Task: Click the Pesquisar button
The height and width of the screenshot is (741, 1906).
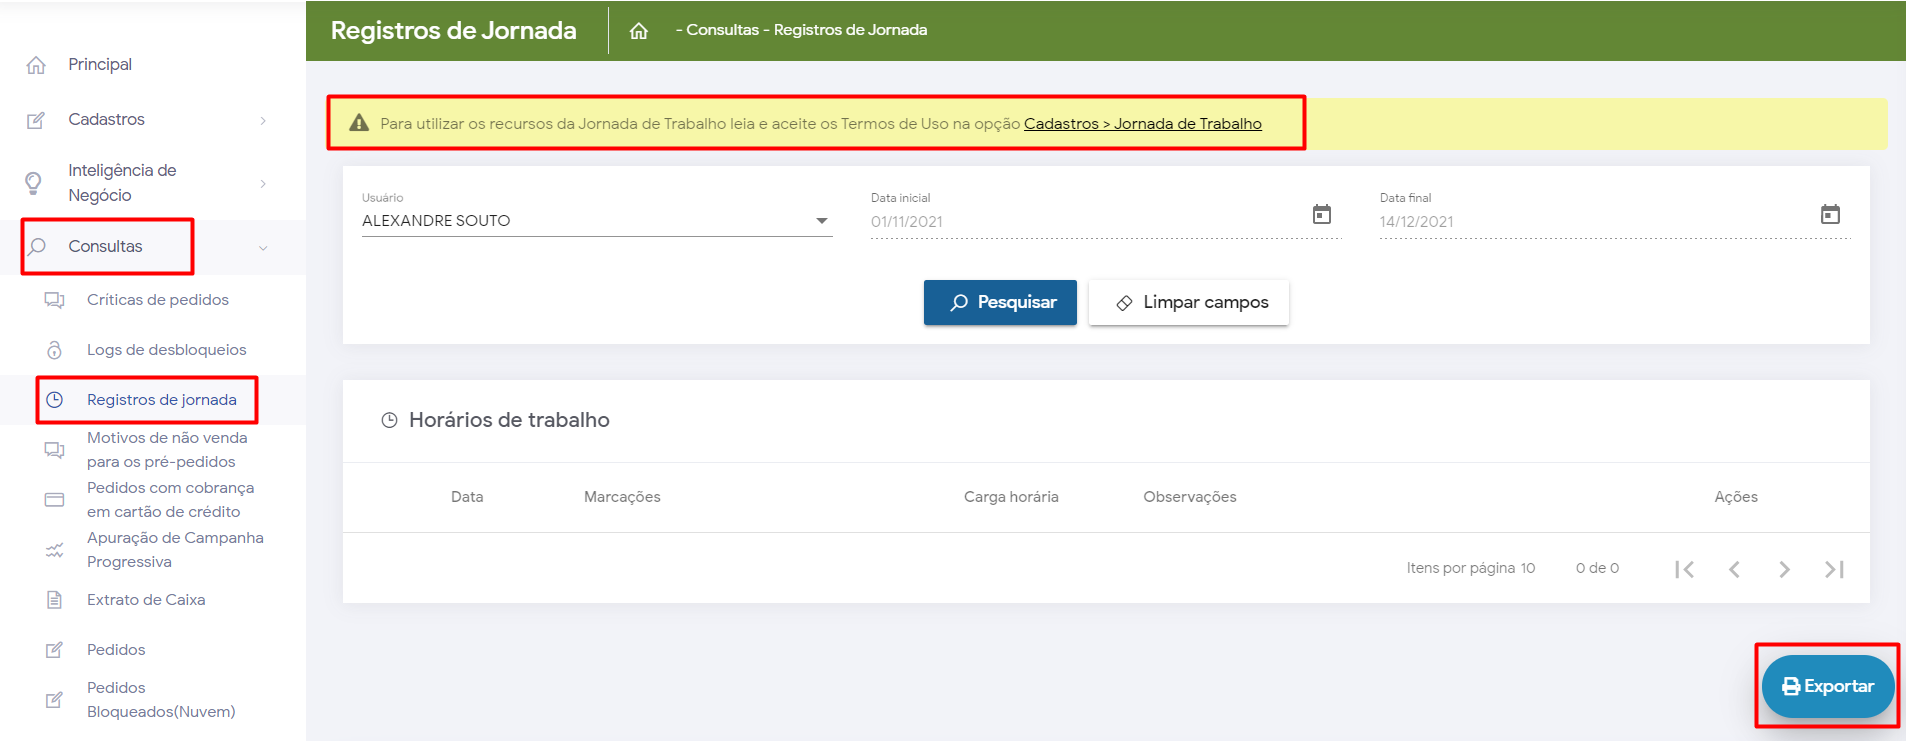Action: [1000, 302]
